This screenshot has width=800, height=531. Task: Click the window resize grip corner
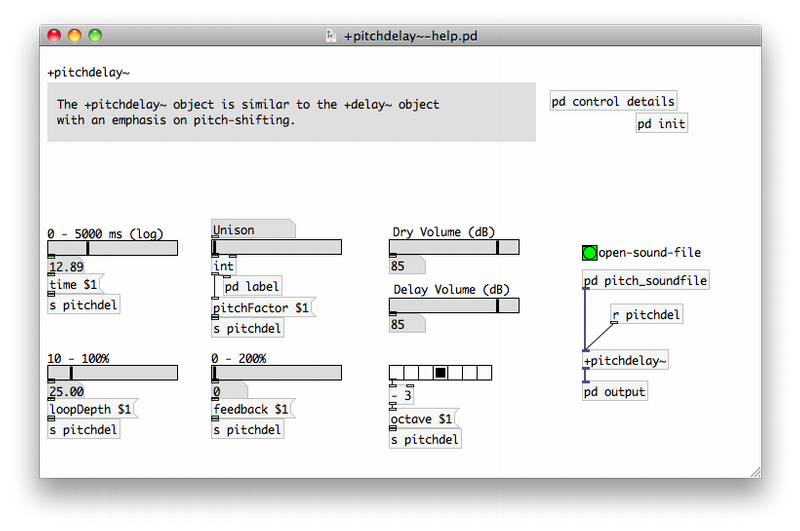755,472
